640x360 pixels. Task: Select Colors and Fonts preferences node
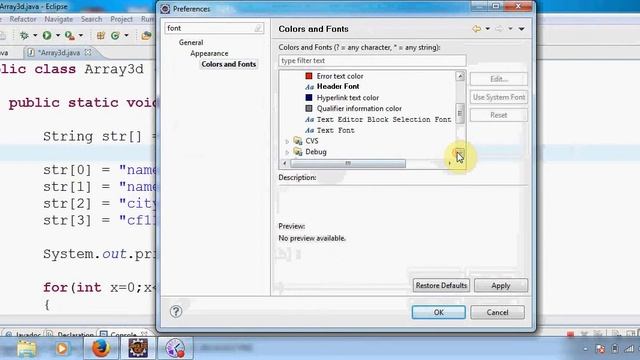click(229, 64)
